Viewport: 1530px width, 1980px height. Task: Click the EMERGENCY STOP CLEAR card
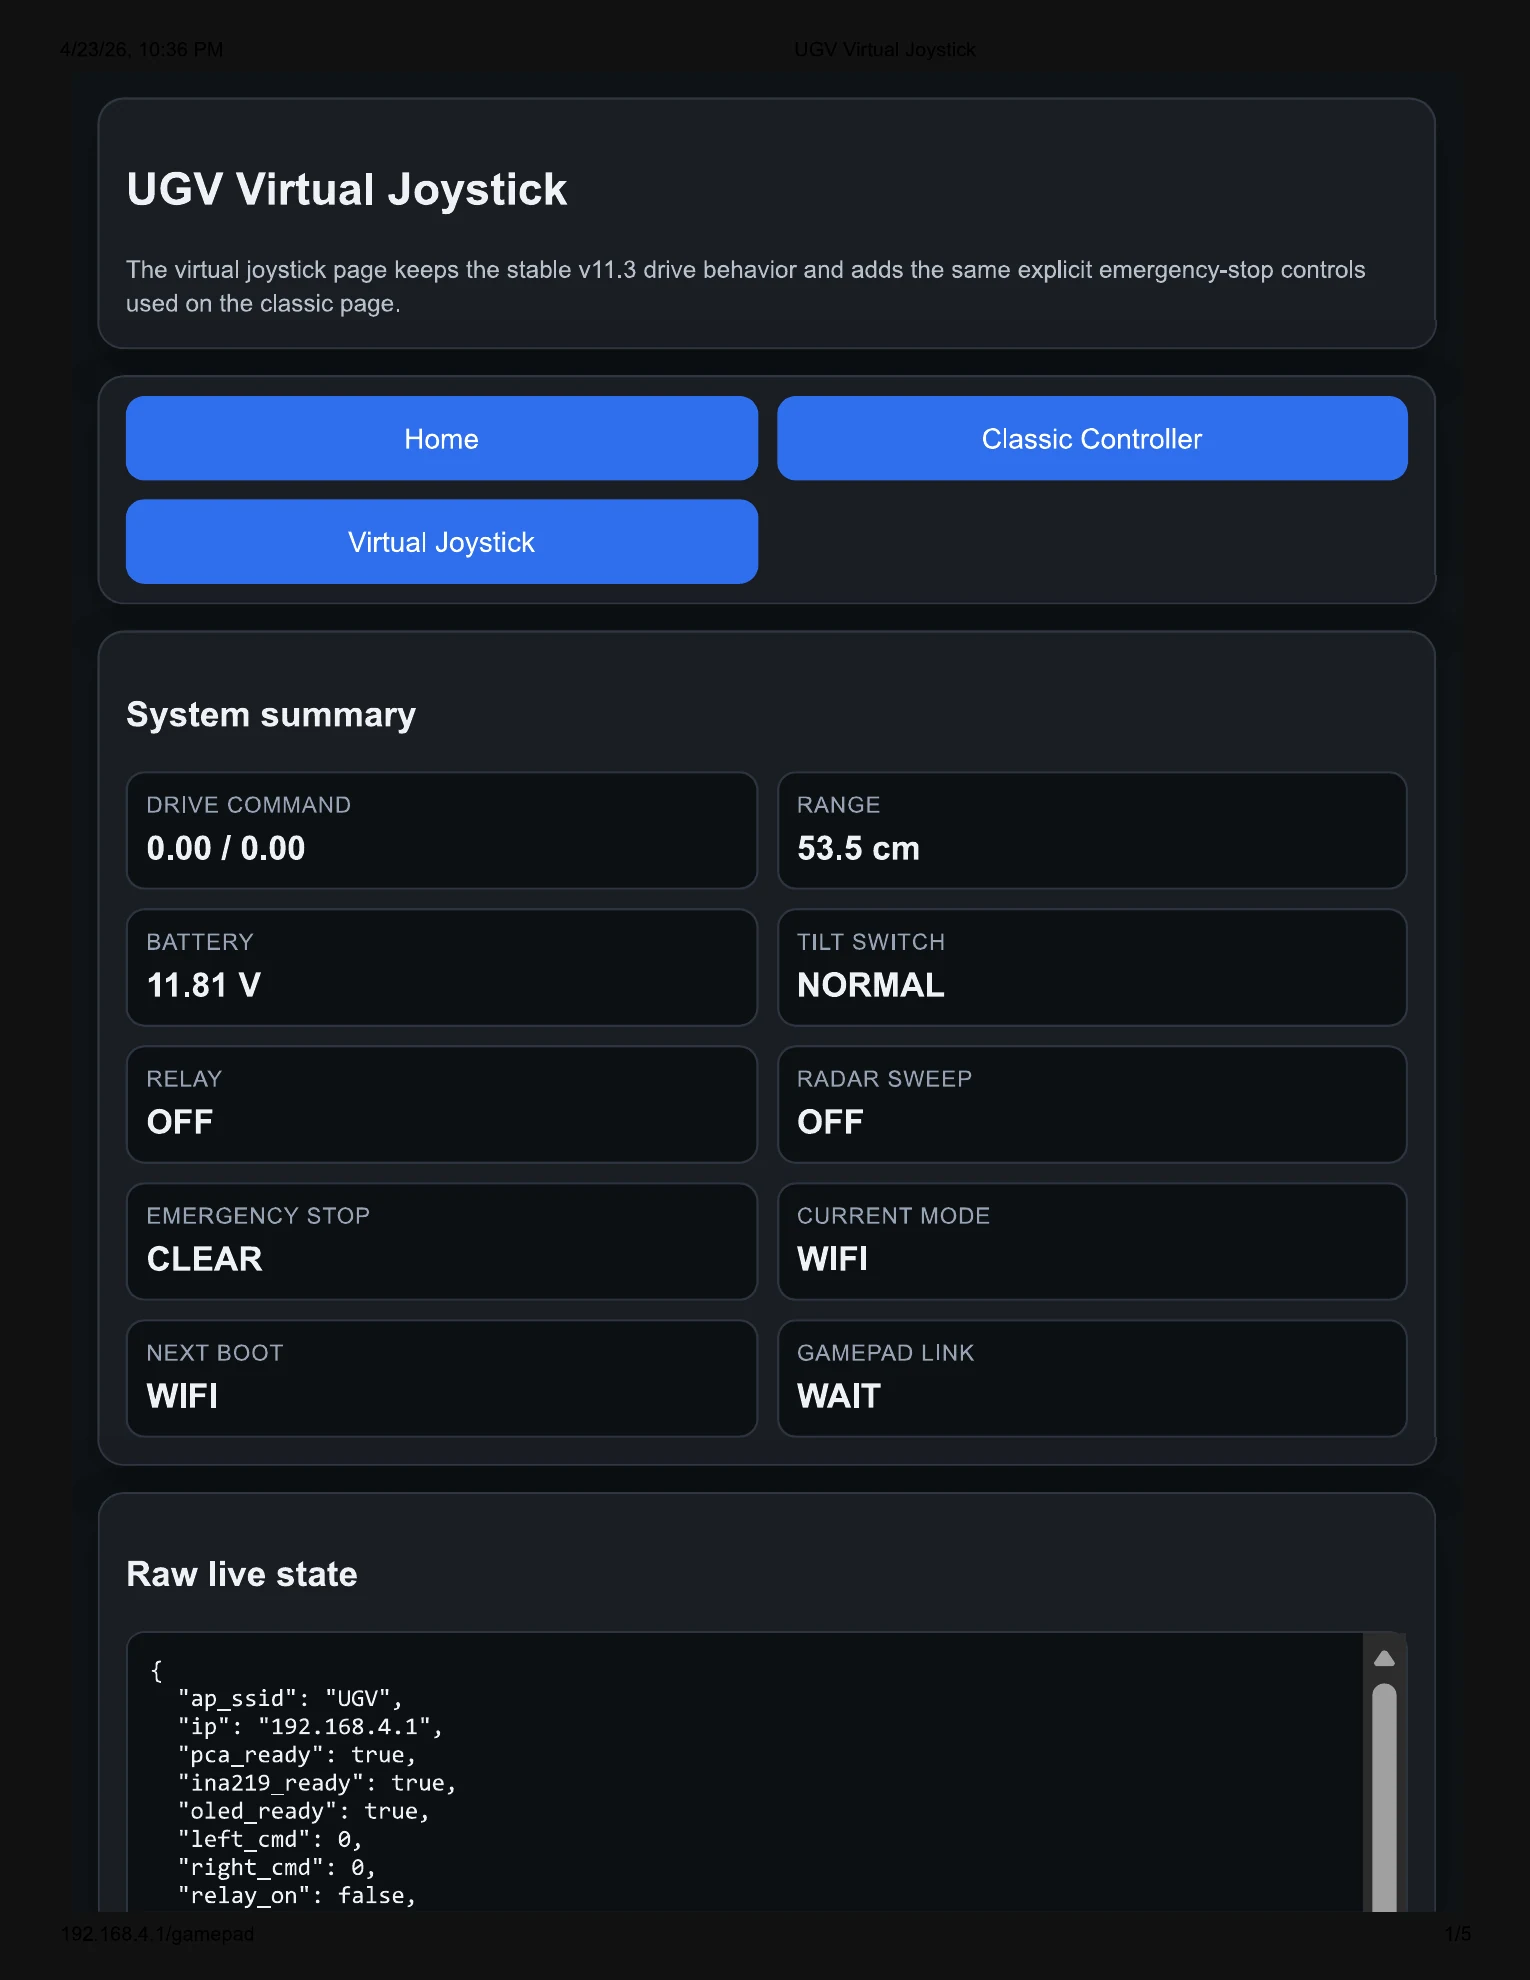coord(441,1241)
